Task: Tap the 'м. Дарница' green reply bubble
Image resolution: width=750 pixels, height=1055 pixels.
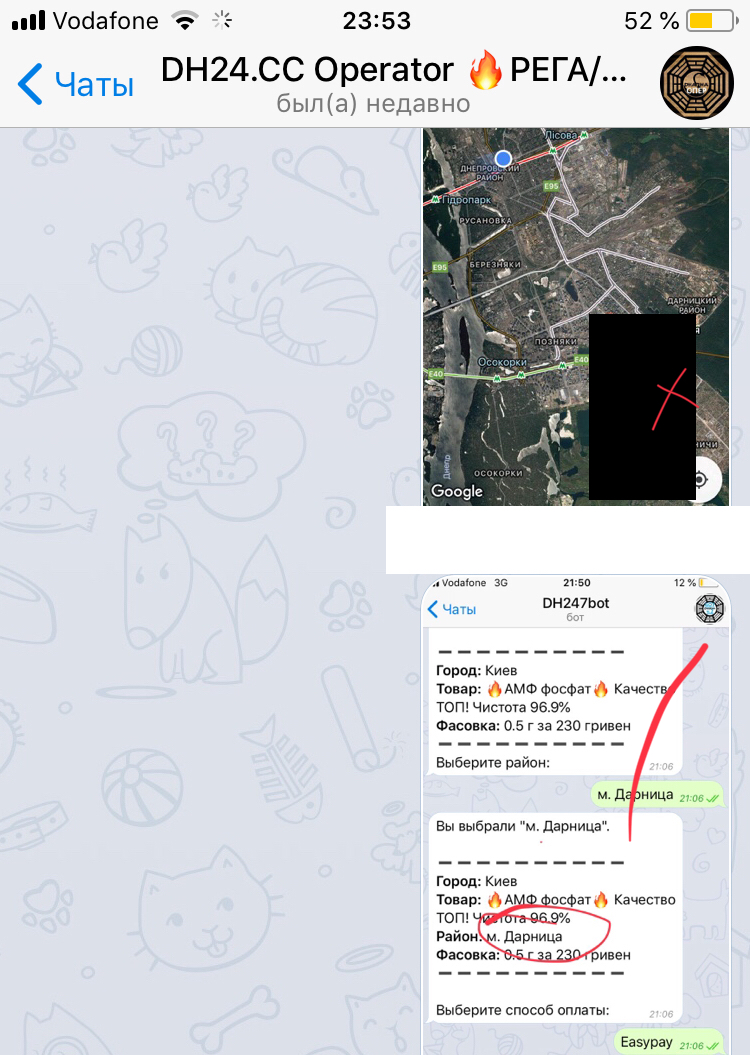Action: 657,795
